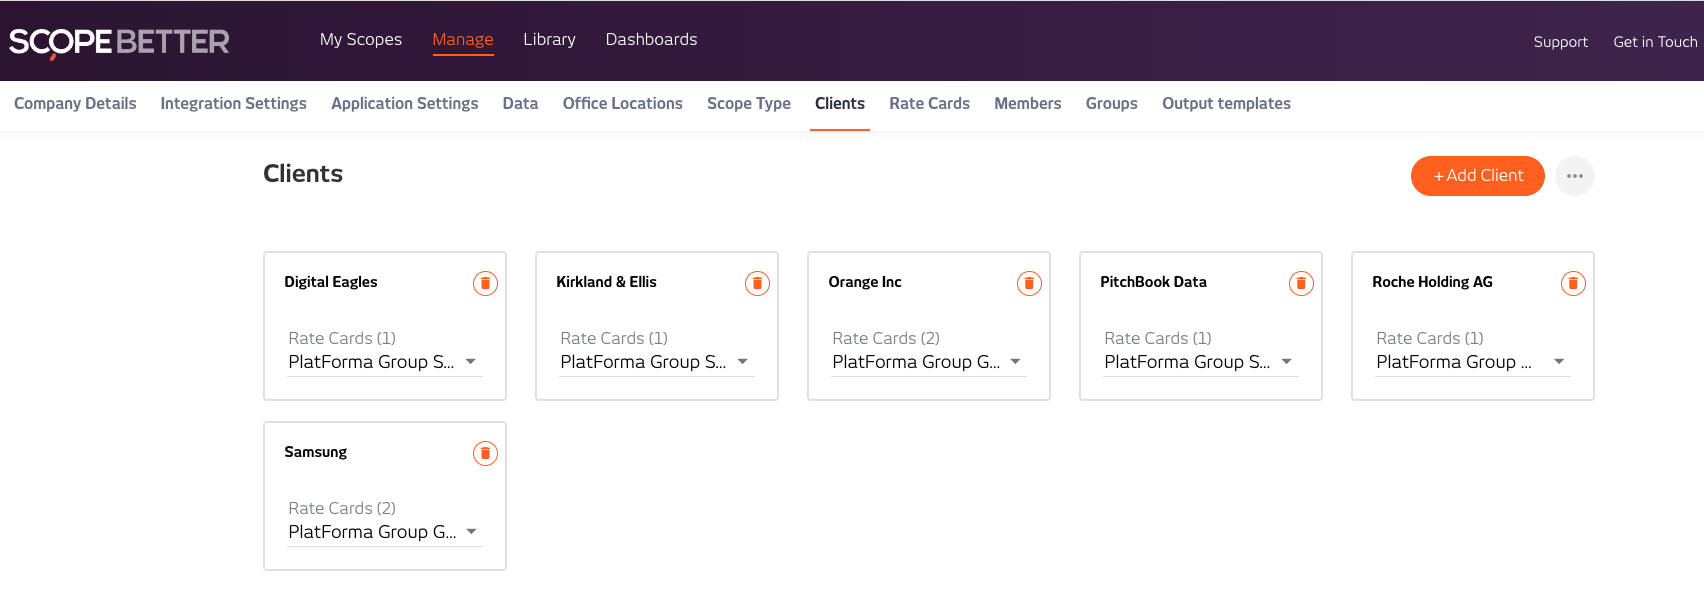Image resolution: width=1704 pixels, height=591 pixels.
Task: Open Orange Inc rate cards dropdown
Action: tap(929, 362)
